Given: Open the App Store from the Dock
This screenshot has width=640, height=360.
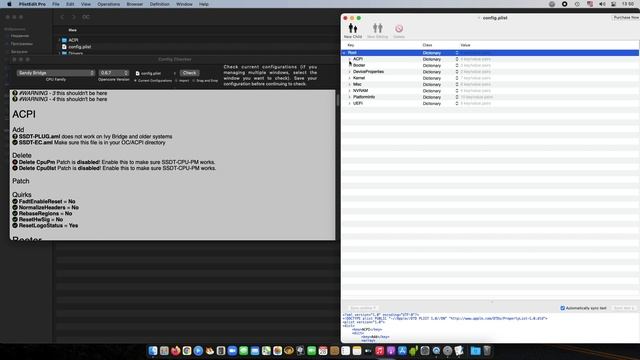Looking at the screenshot, I should click(402, 351).
